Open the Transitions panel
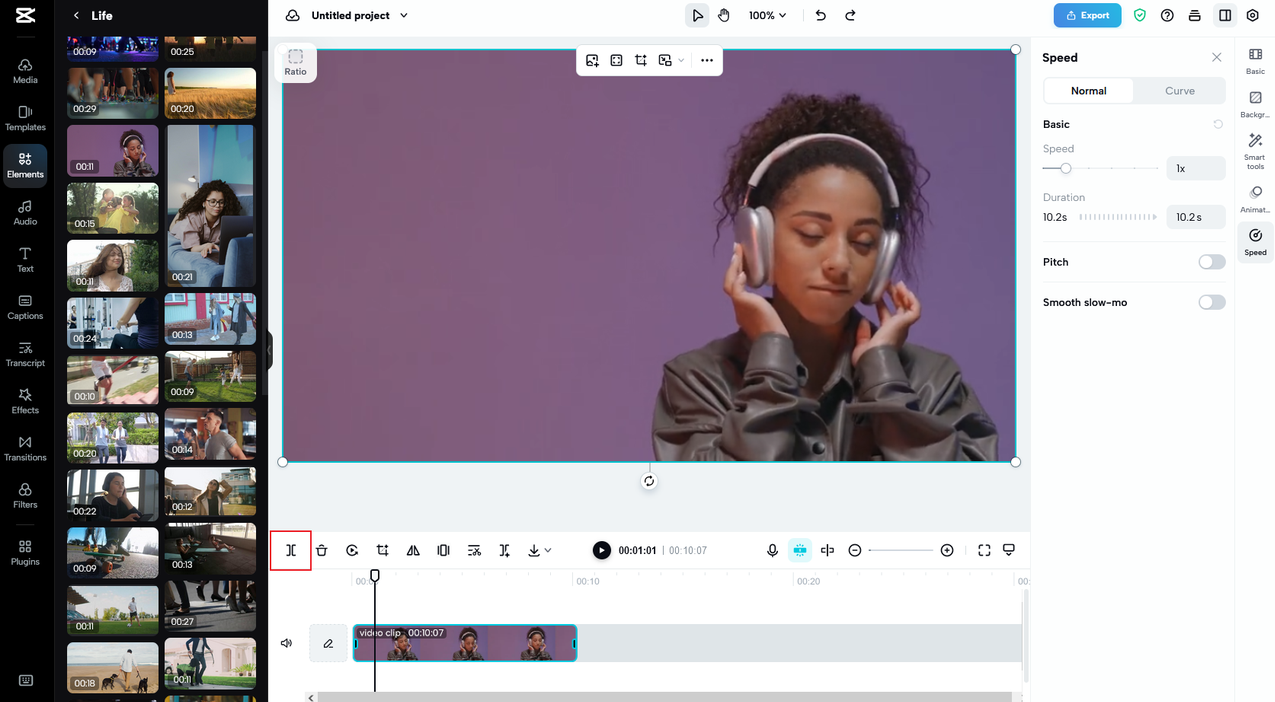Image resolution: width=1275 pixels, height=702 pixels. pyautogui.click(x=25, y=448)
